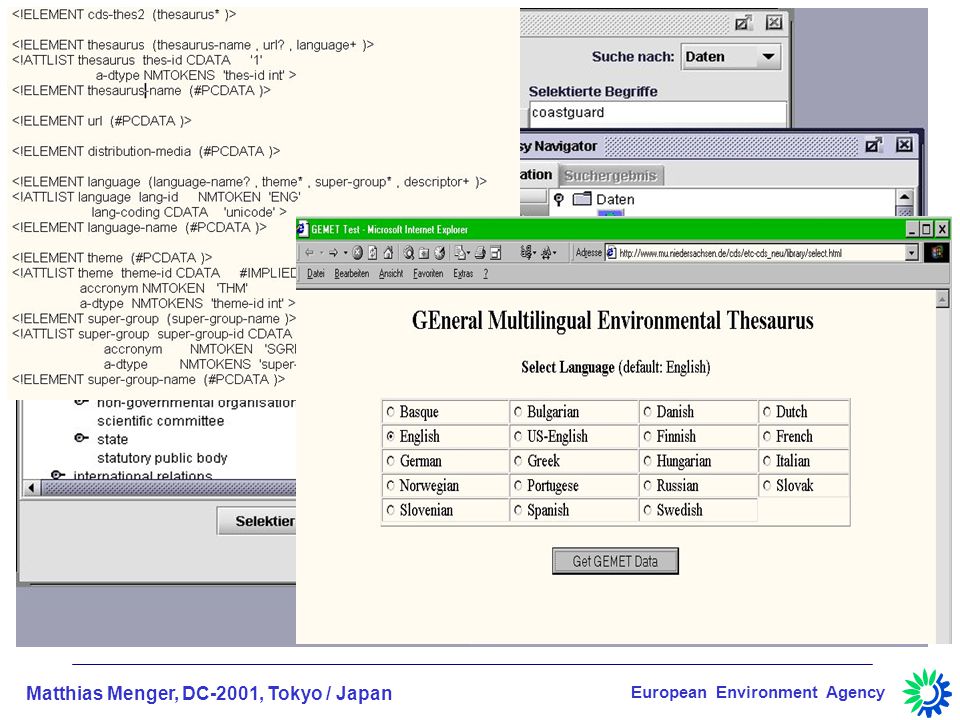Image resolution: width=960 pixels, height=720 pixels.
Task: Print the page with the printer icon
Action: (x=481, y=253)
